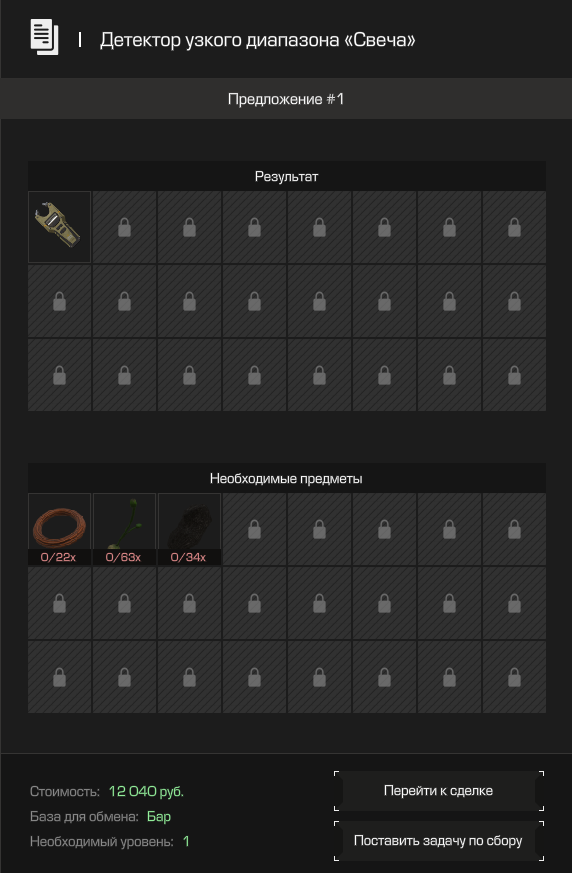Click the first locked slot in the bottom result row

click(x=60, y=375)
